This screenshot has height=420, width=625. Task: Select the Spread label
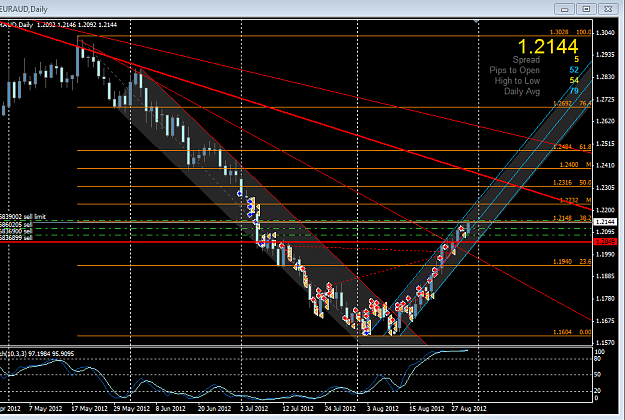[x=526, y=60]
